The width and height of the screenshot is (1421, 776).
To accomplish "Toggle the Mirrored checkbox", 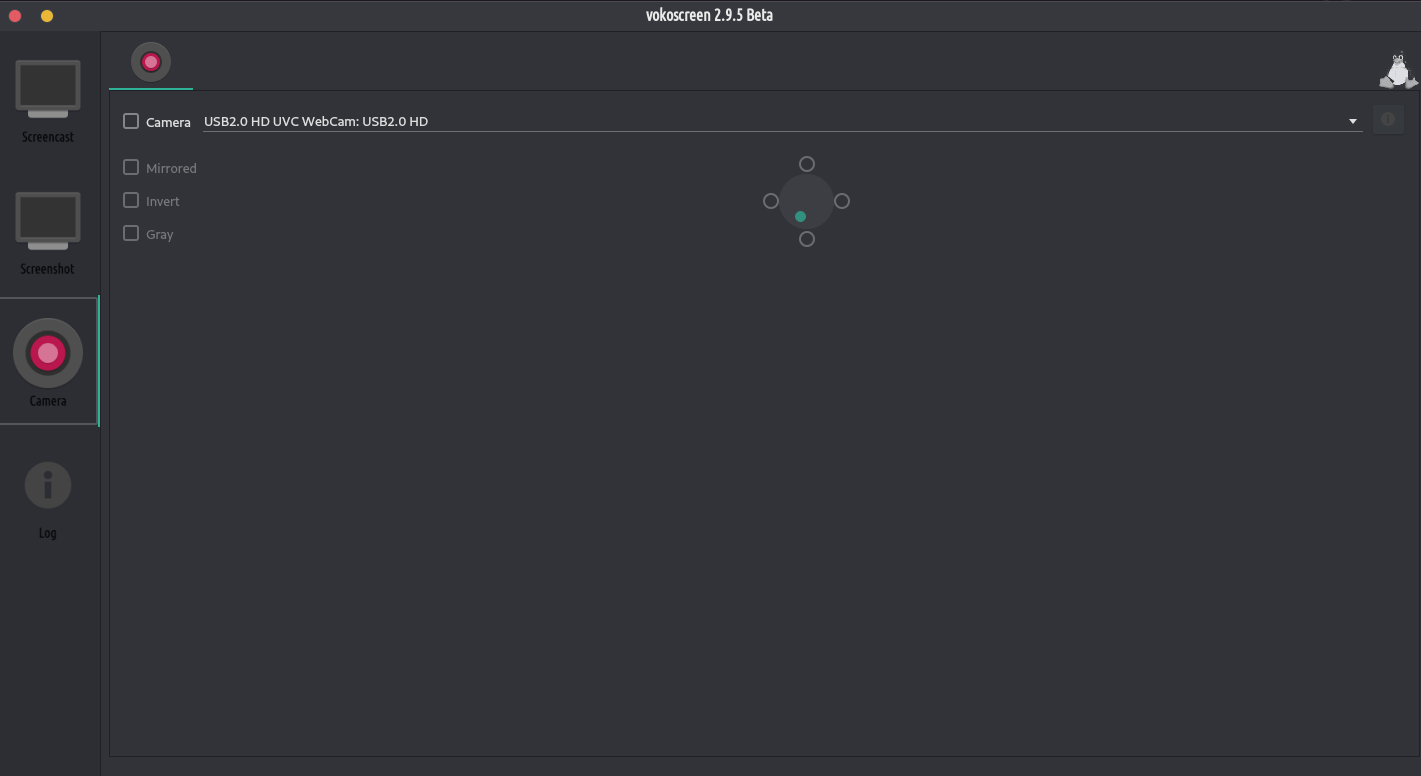I will [131, 167].
